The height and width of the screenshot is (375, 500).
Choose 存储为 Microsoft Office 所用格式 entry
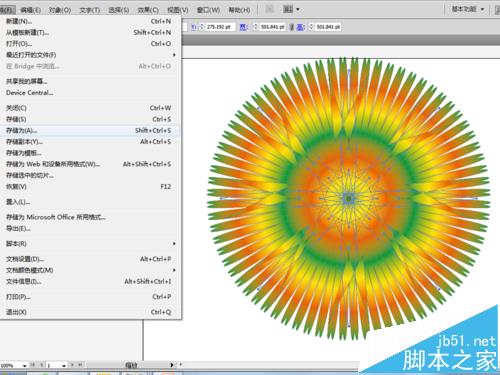click(90, 217)
